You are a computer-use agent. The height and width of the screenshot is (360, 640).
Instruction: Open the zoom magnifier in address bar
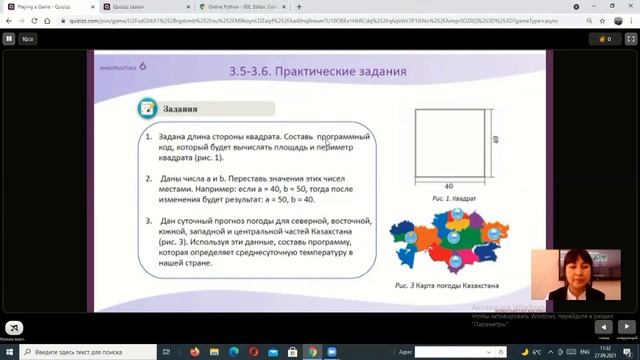pos(589,21)
